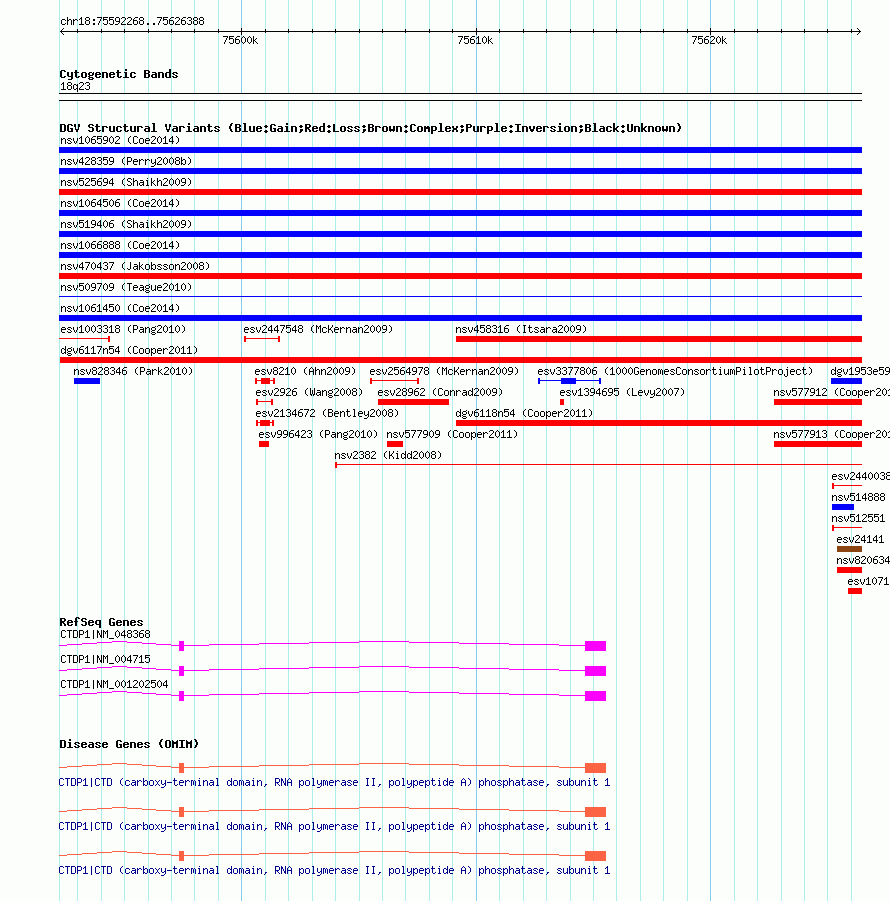Screen dimensions: 890x901
Task: Select esv2926 (Wang2008) variant label
Action: click(309, 392)
